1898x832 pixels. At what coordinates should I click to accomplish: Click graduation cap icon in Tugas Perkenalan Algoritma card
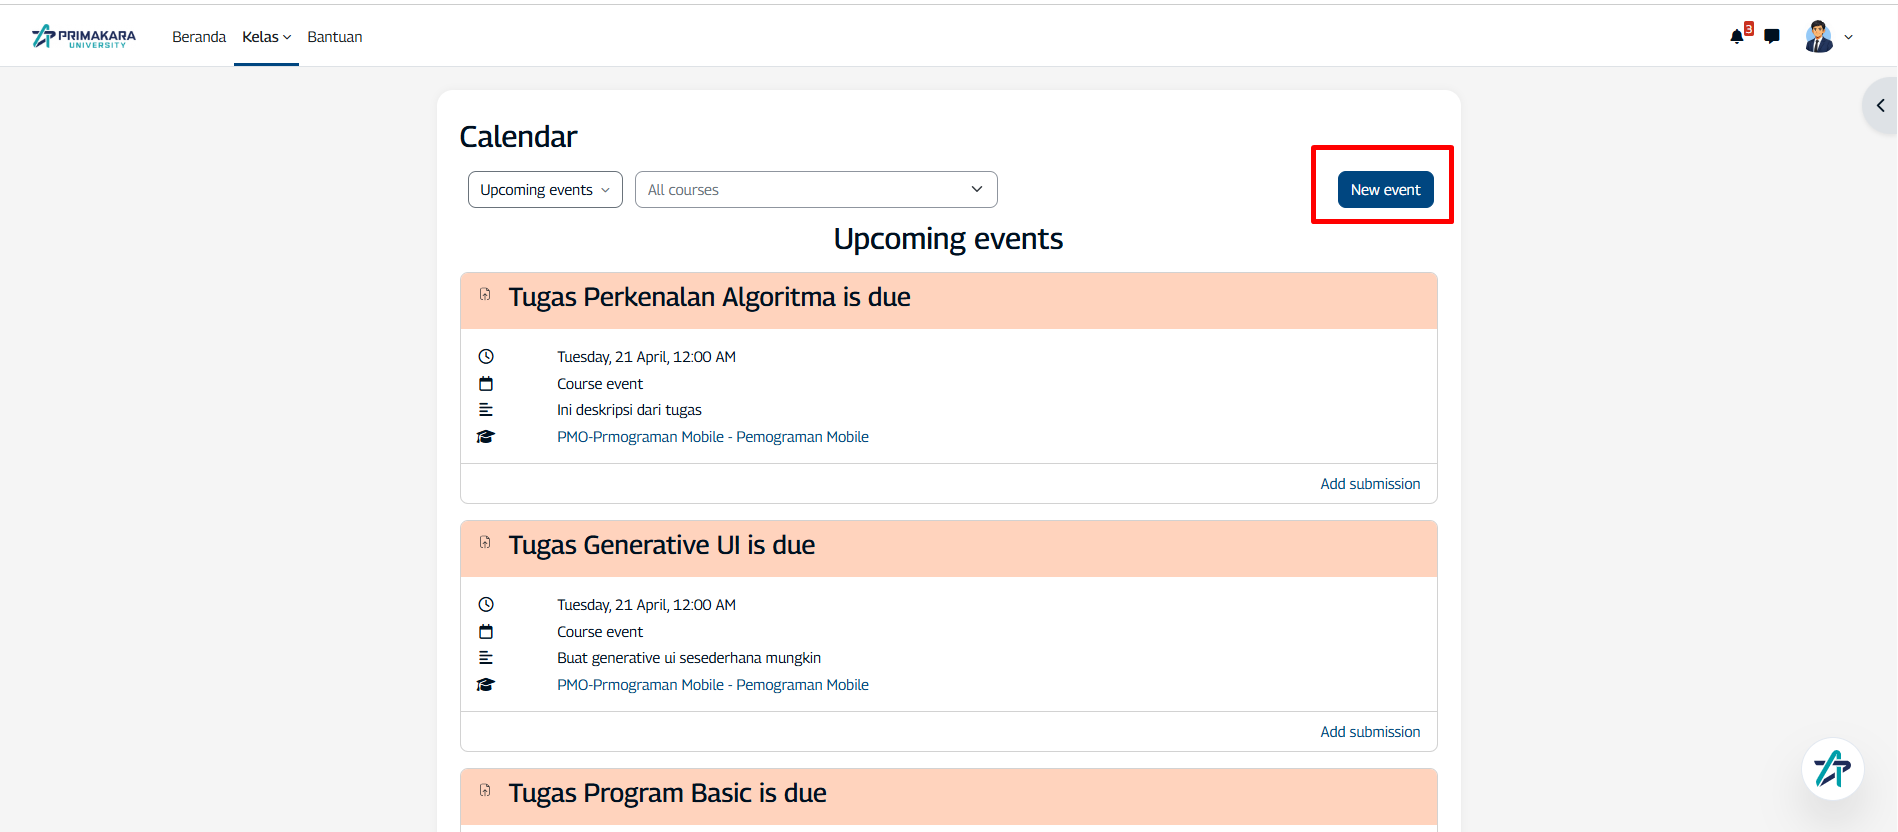click(x=486, y=437)
